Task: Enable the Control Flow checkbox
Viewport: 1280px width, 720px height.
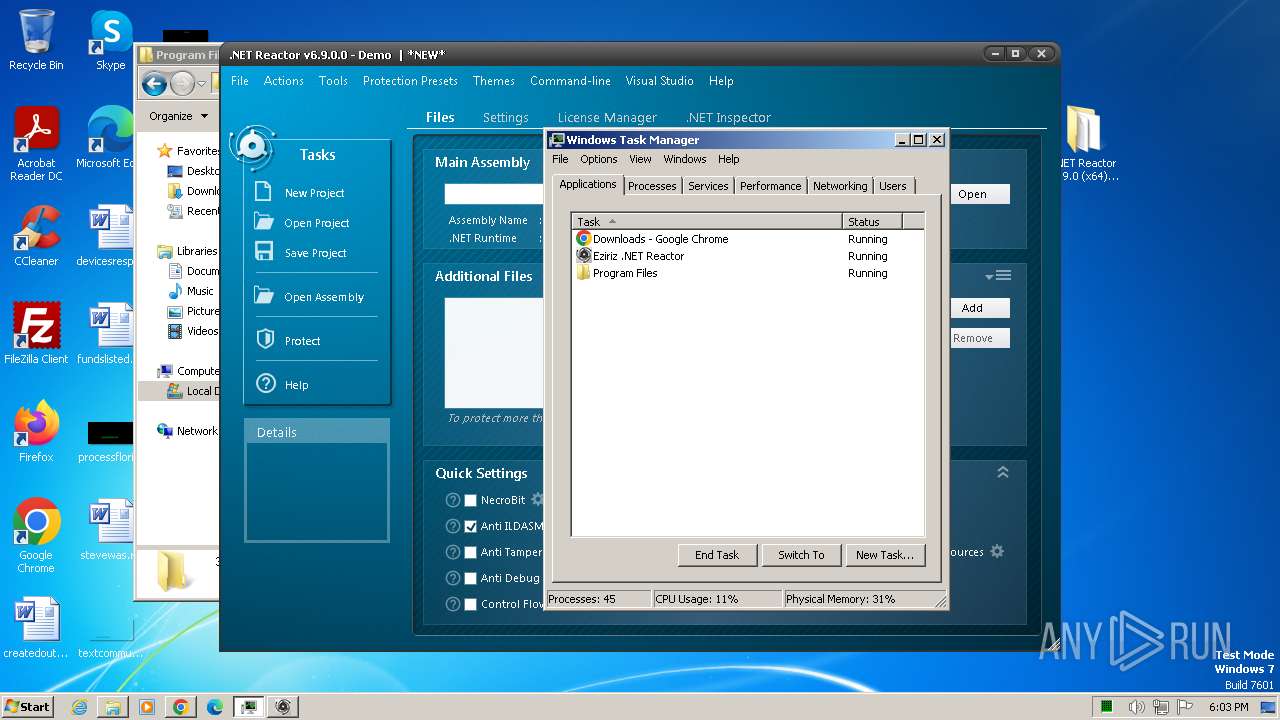Action: tap(471, 604)
